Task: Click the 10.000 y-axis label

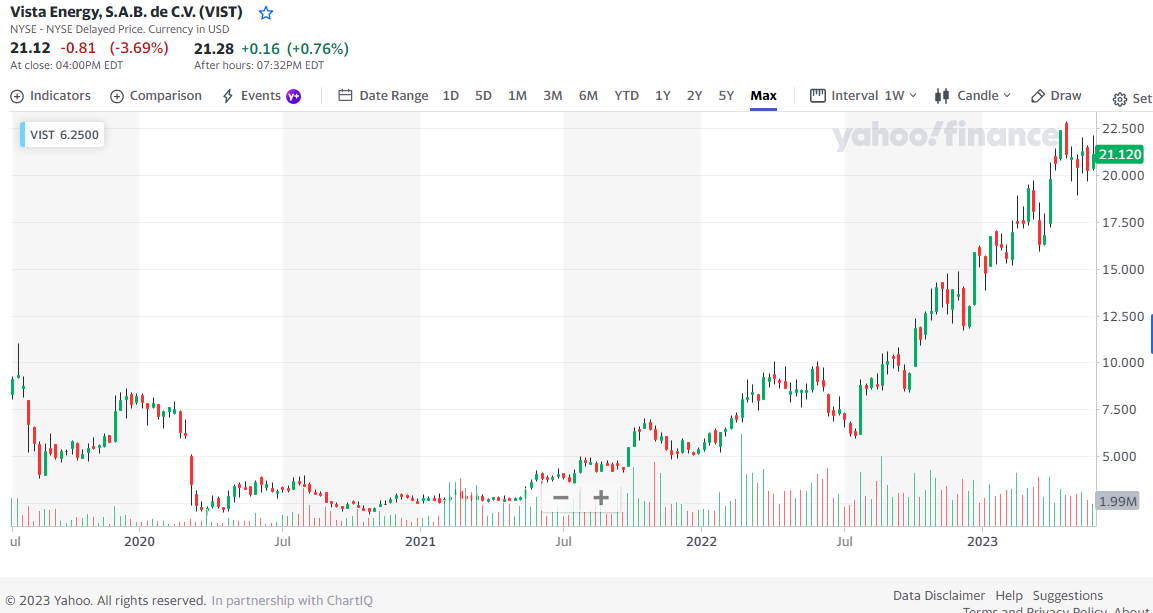Action: (x=1123, y=362)
